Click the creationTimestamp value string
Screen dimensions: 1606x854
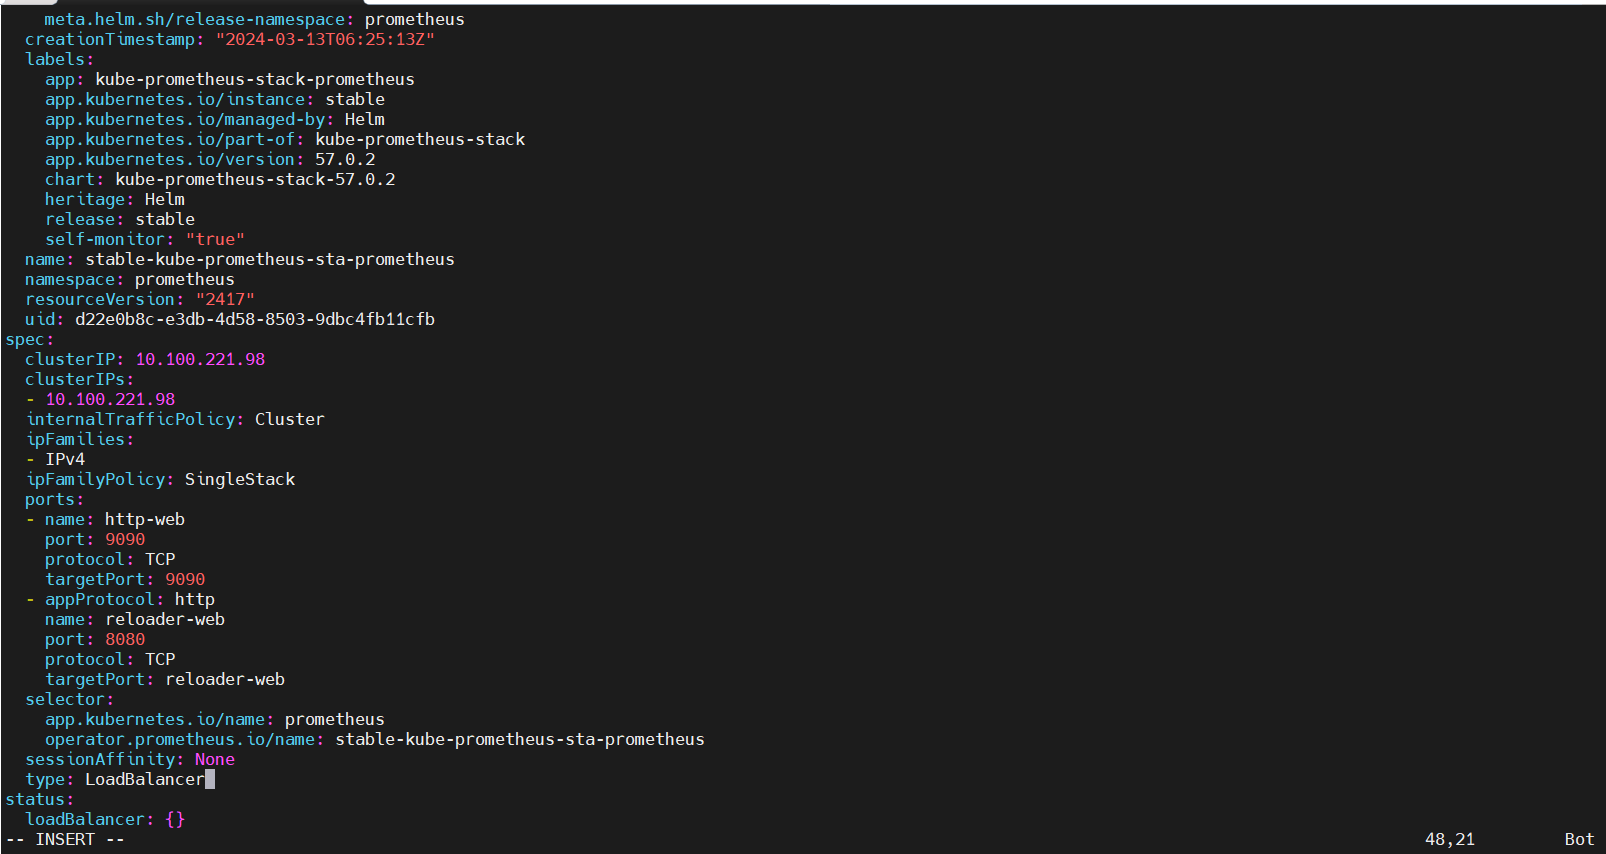(x=325, y=39)
